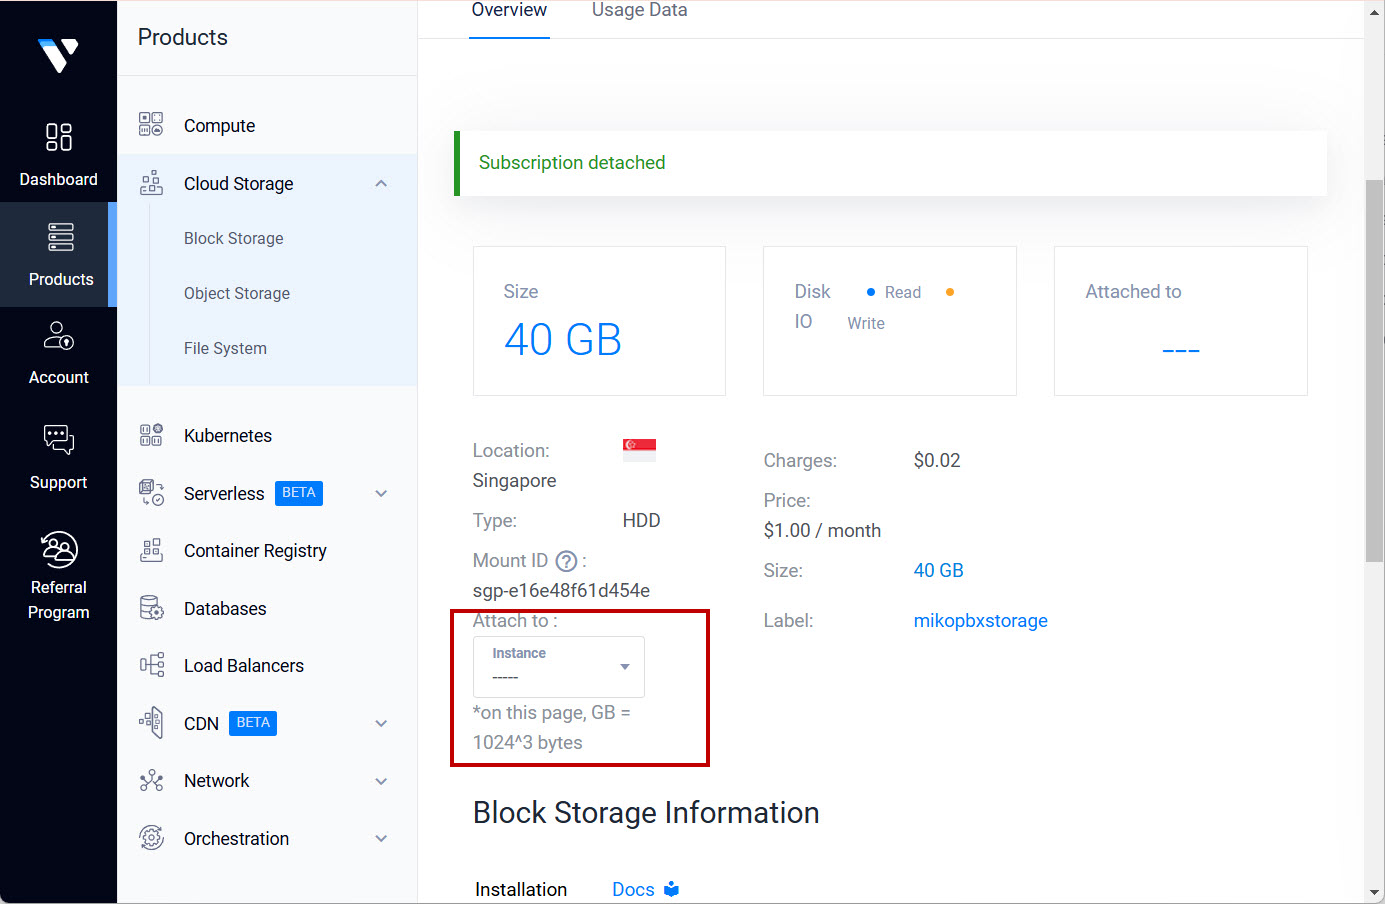Click the Kubernetes menu icon
The width and height of the screenshot is (1385, 904).
(151, 436)
